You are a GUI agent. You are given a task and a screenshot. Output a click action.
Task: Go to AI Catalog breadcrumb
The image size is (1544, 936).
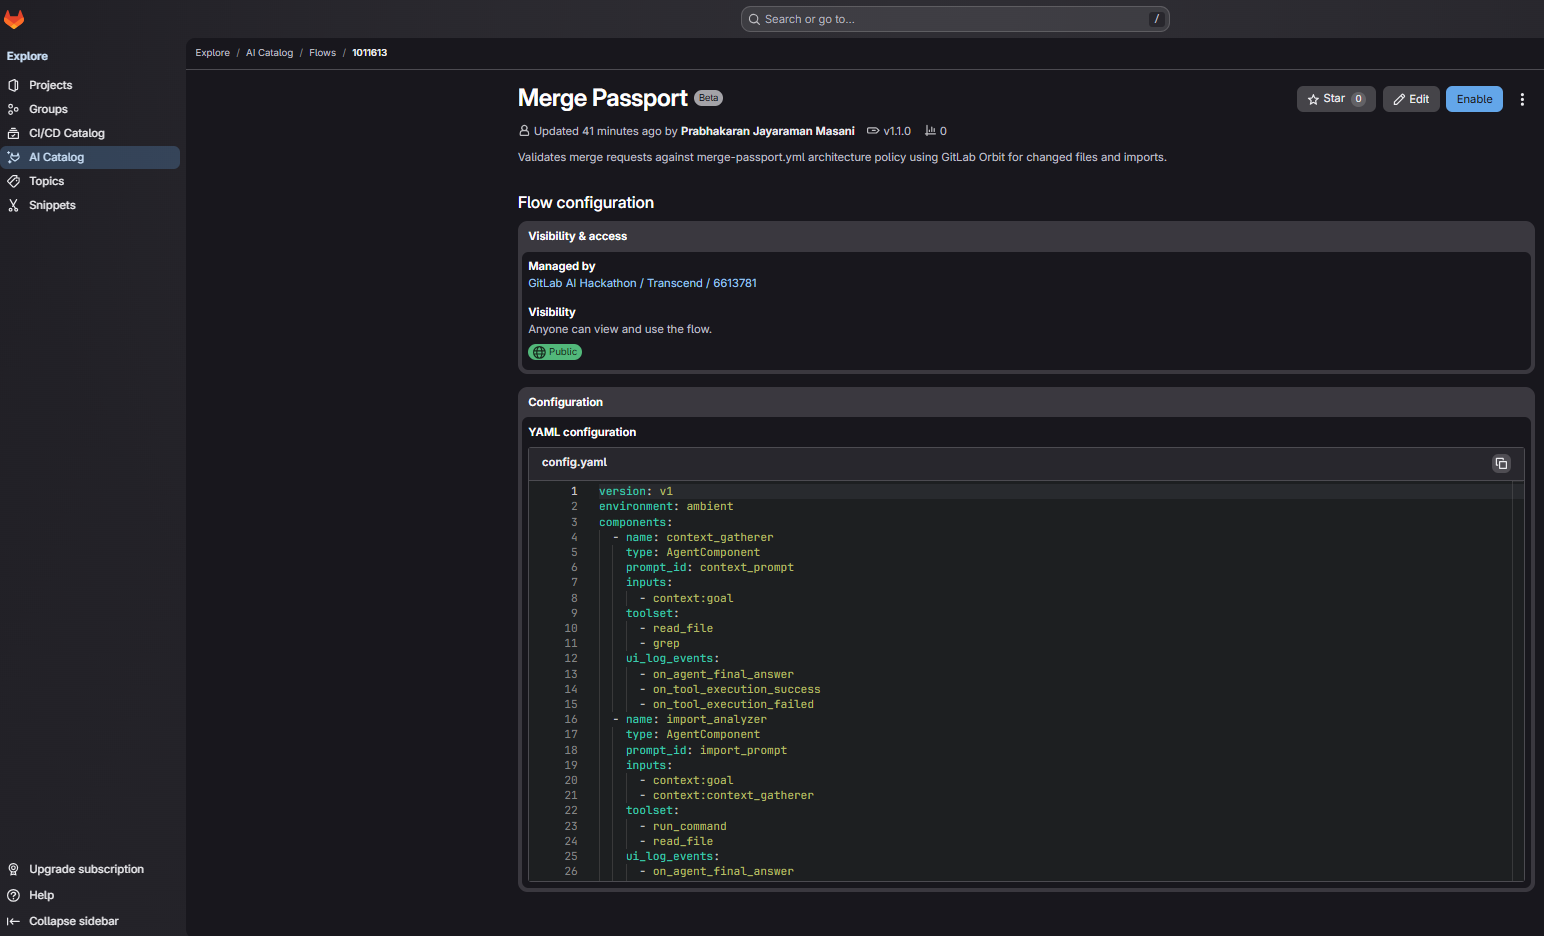(x=269, y=53)
